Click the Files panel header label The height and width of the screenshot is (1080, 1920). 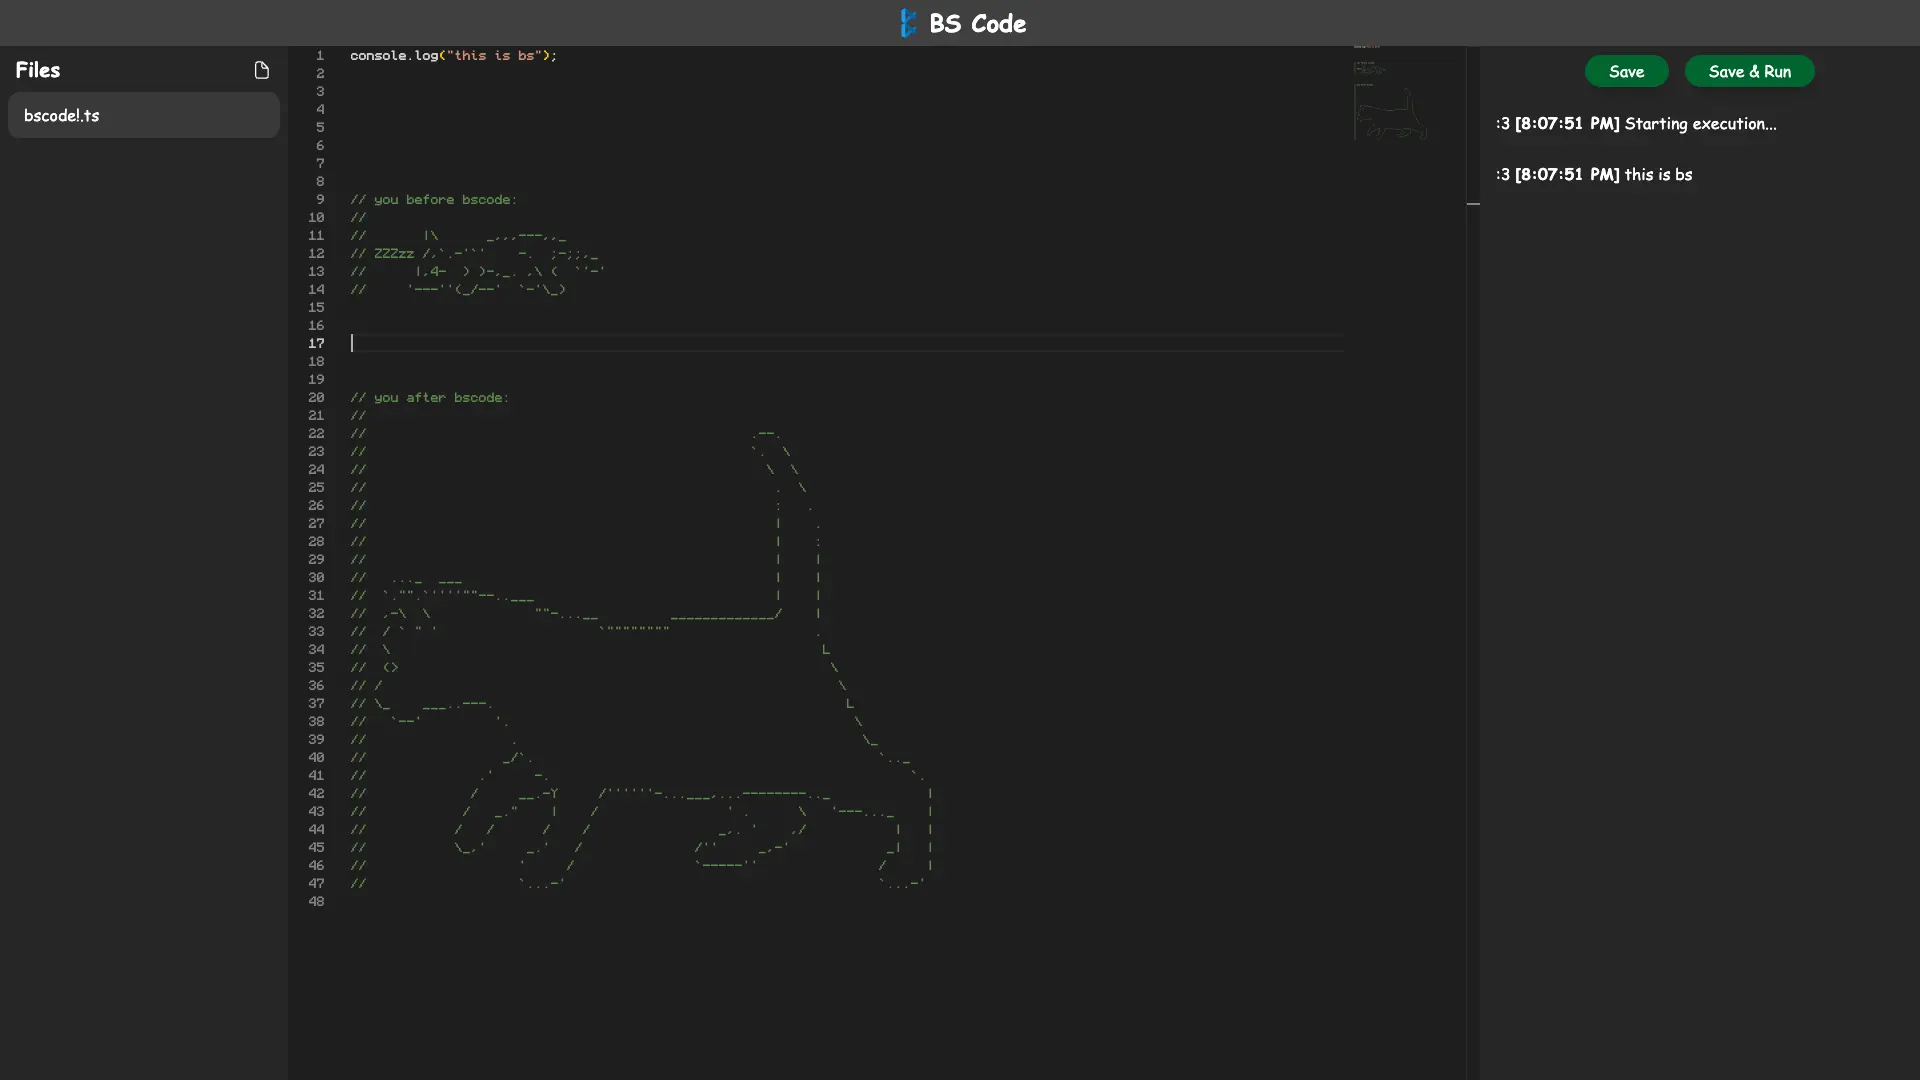pyautogui.click(x=37, y=69)
